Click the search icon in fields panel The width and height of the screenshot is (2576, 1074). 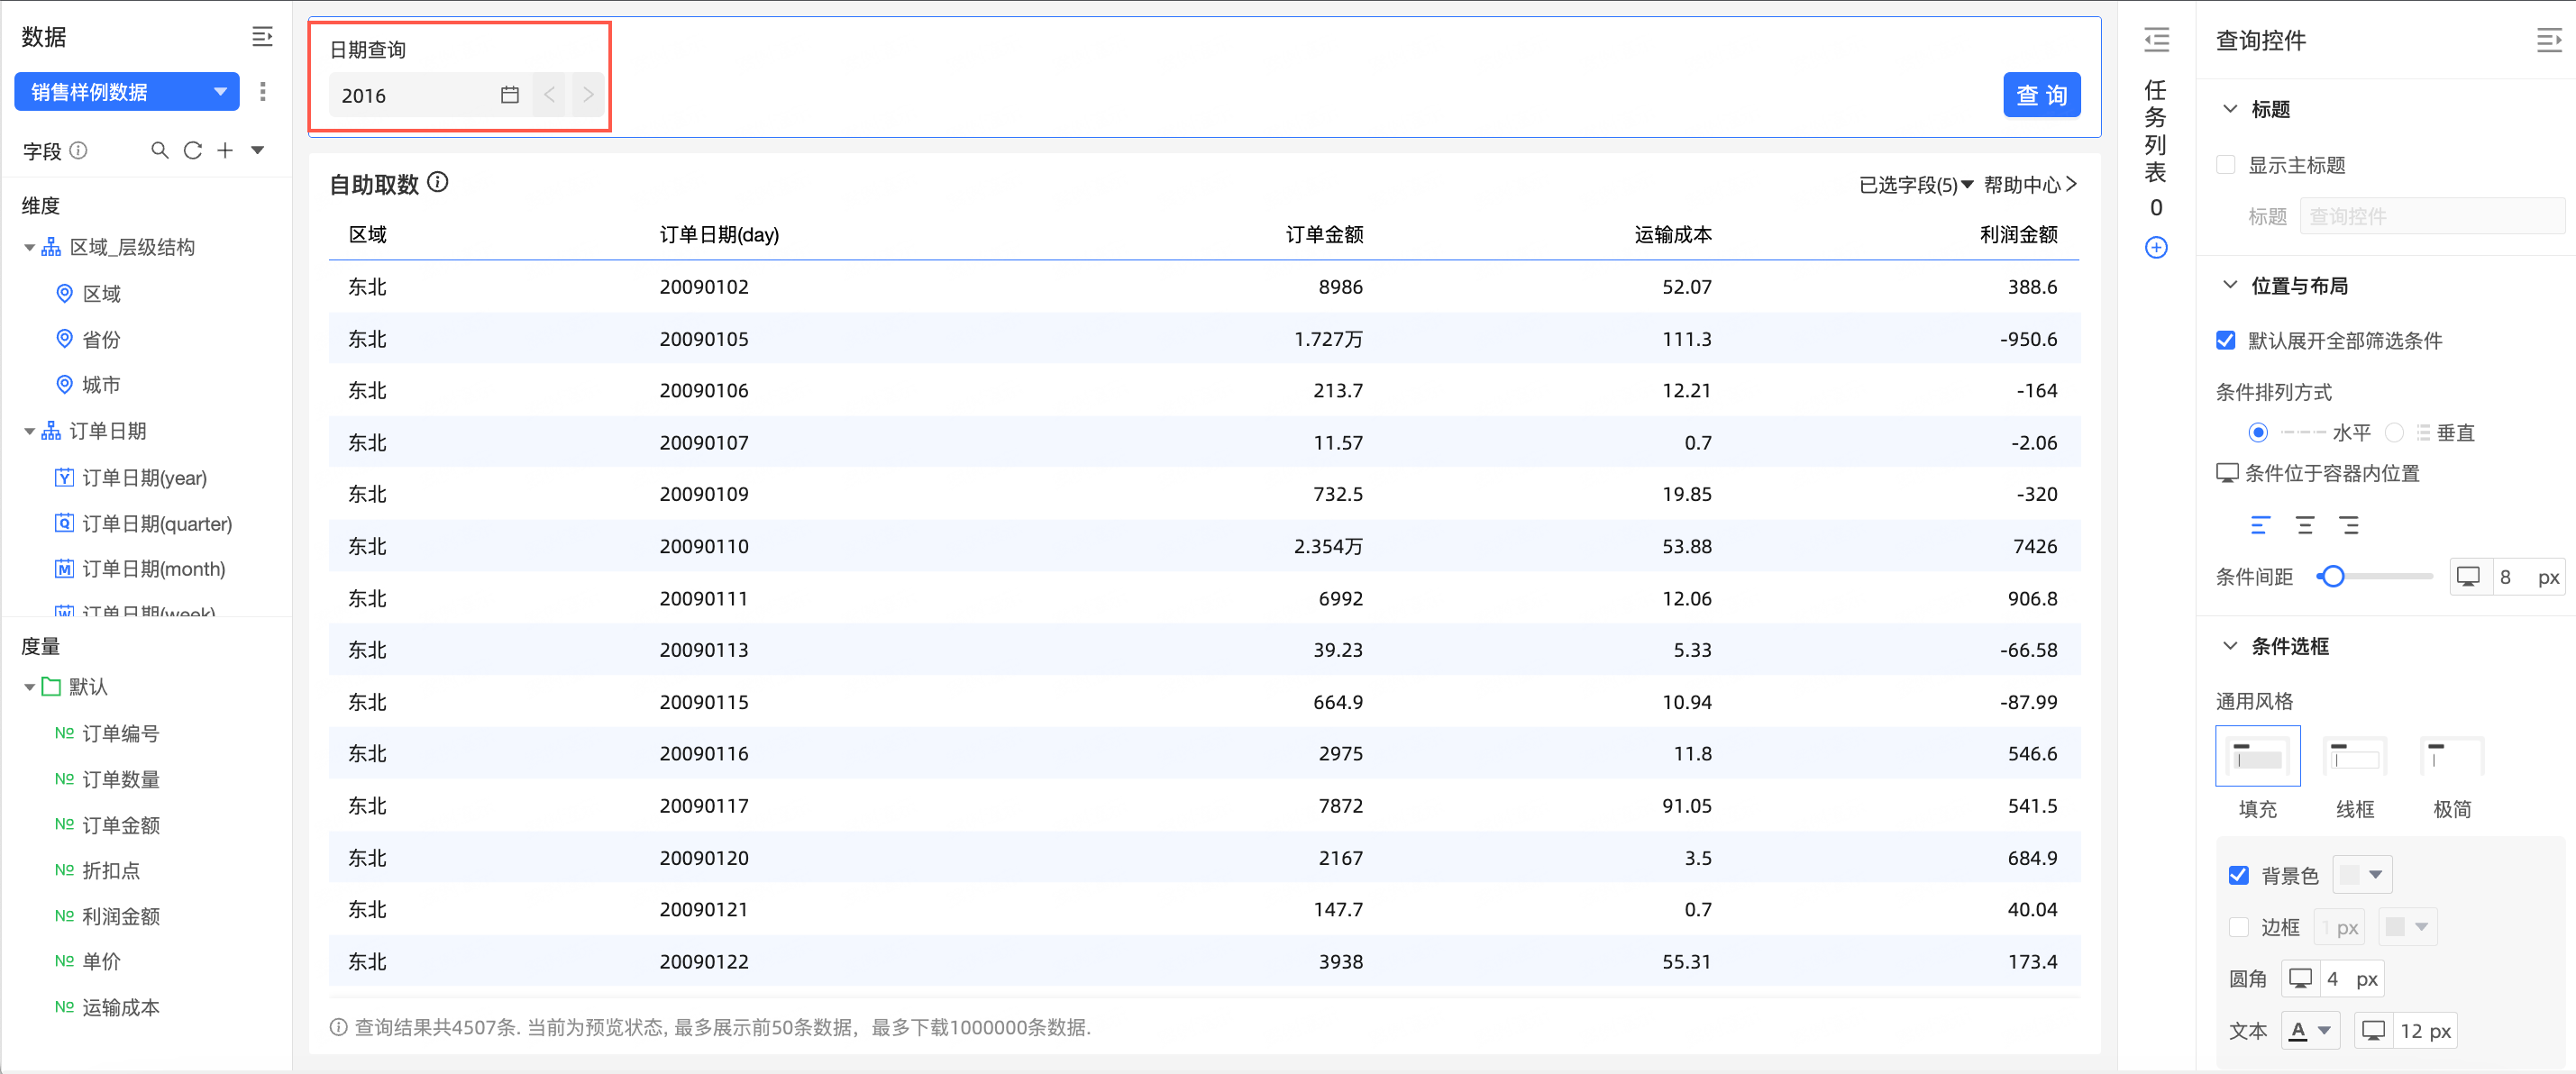[159, 150]
